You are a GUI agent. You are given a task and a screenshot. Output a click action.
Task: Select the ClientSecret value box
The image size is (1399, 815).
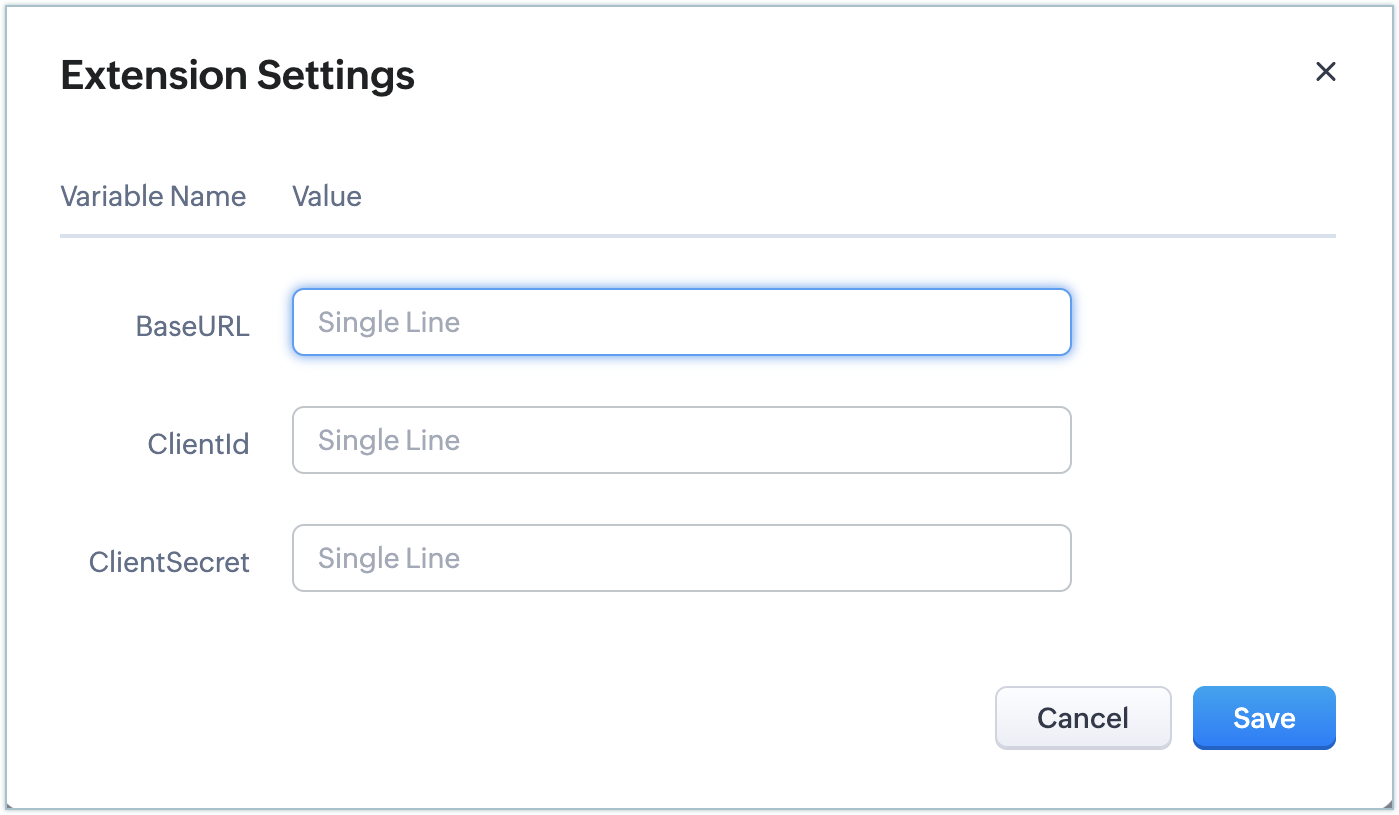[x=681, y=558]
